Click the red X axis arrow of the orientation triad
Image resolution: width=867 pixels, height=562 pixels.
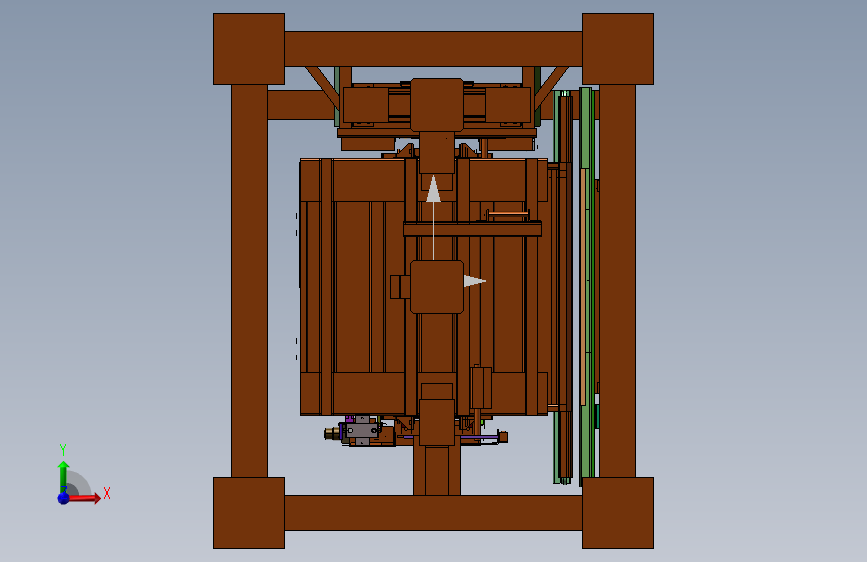point(85,498)
